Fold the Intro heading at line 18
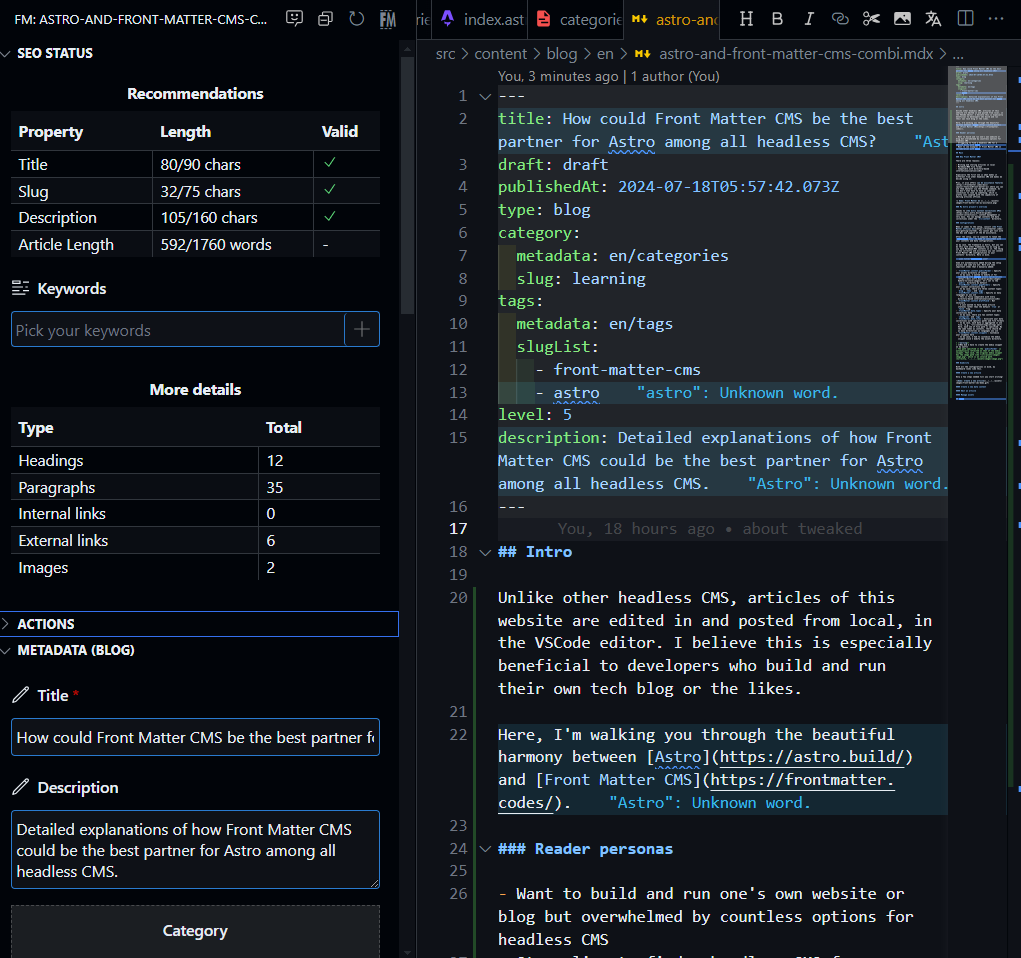Viewport: 1021px width, 958px height. tap(485, 552)
